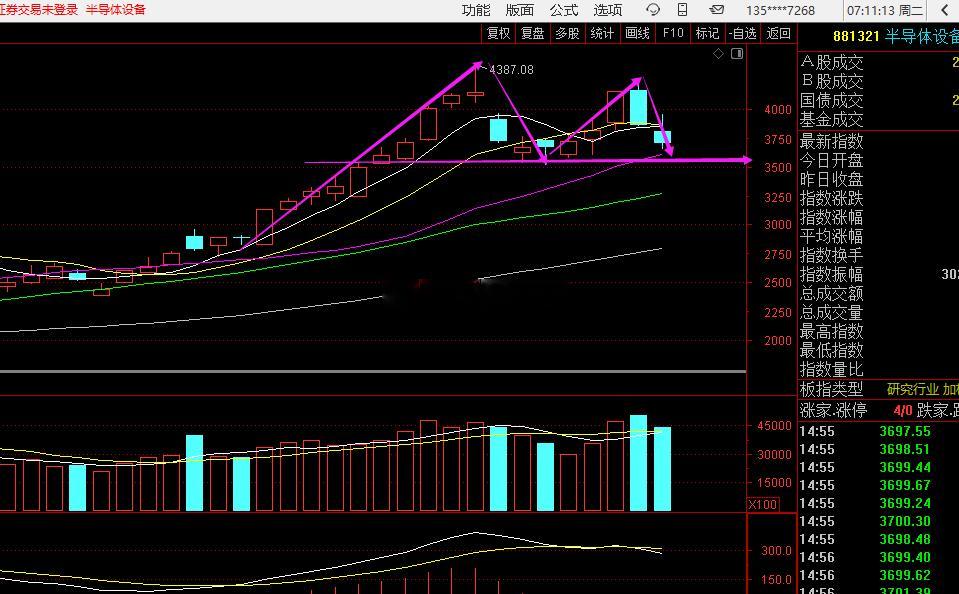This screenshot has height=594, width=959.
Task: Click the 返回 button
Action: [778, 34]
